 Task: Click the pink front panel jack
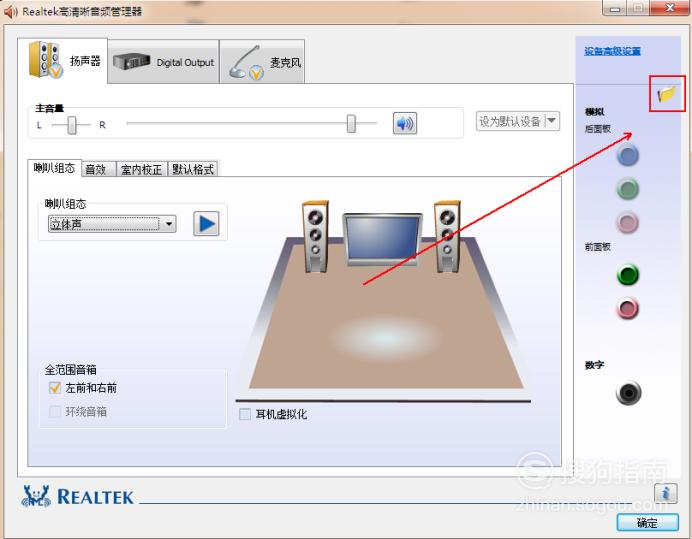pos(628,308)
